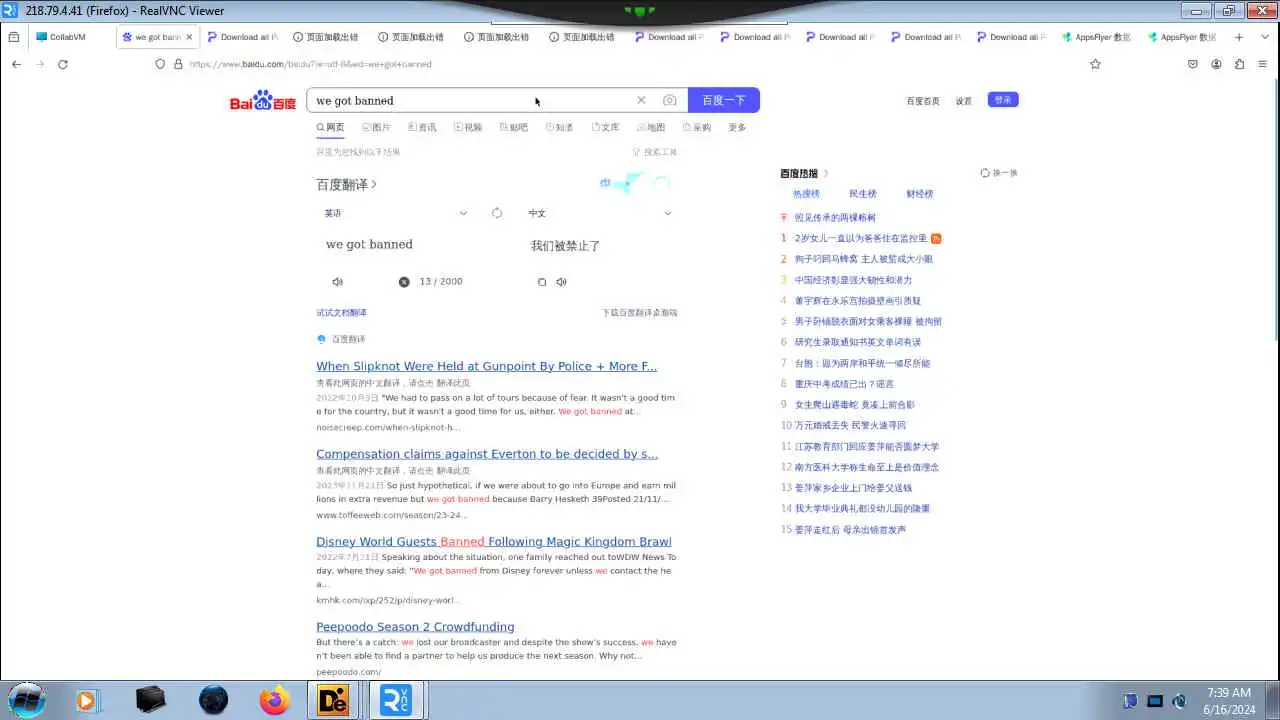Screen dimensions: 1280x720
Task: Click the 试试文档翻译 link
Action: tap(341, 313)
